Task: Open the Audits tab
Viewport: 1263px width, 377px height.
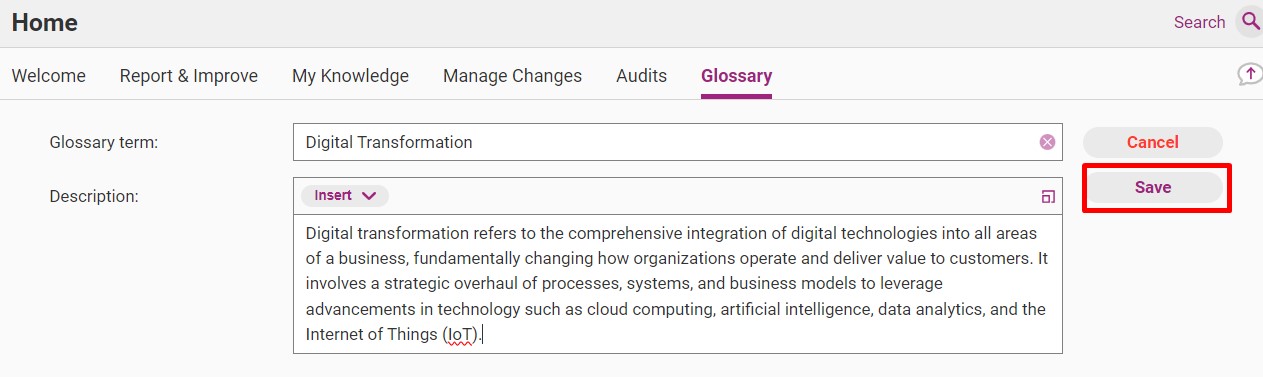Action: [641, 76]
